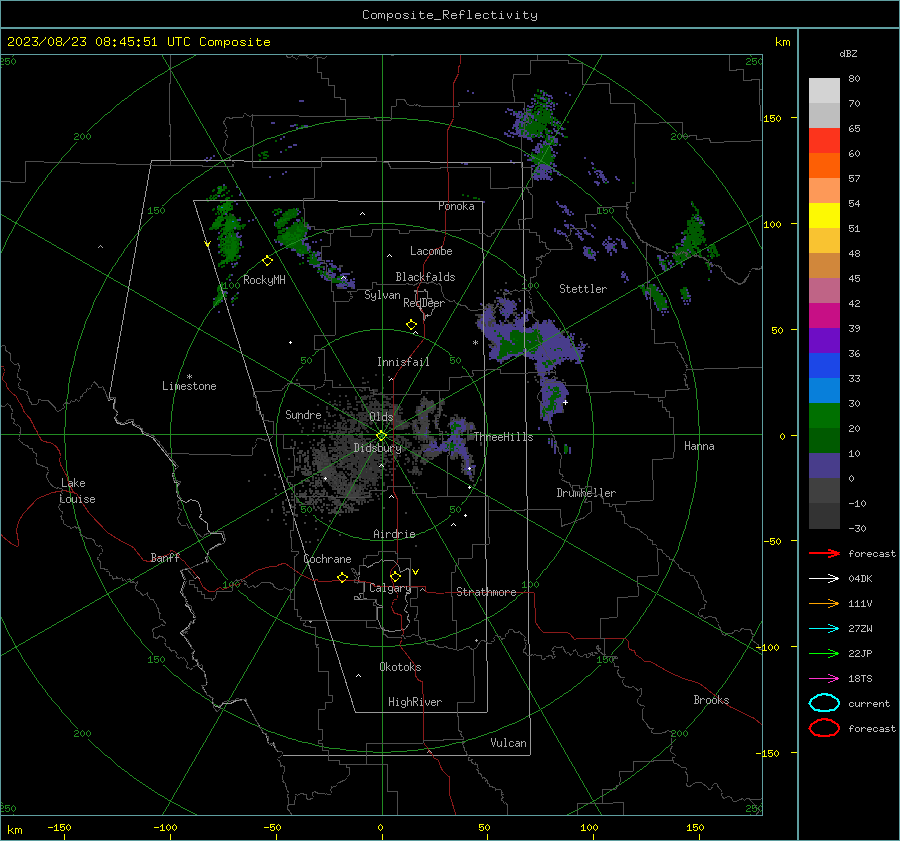Click the white 04DK arrow in the legend

tap(824, 579)
